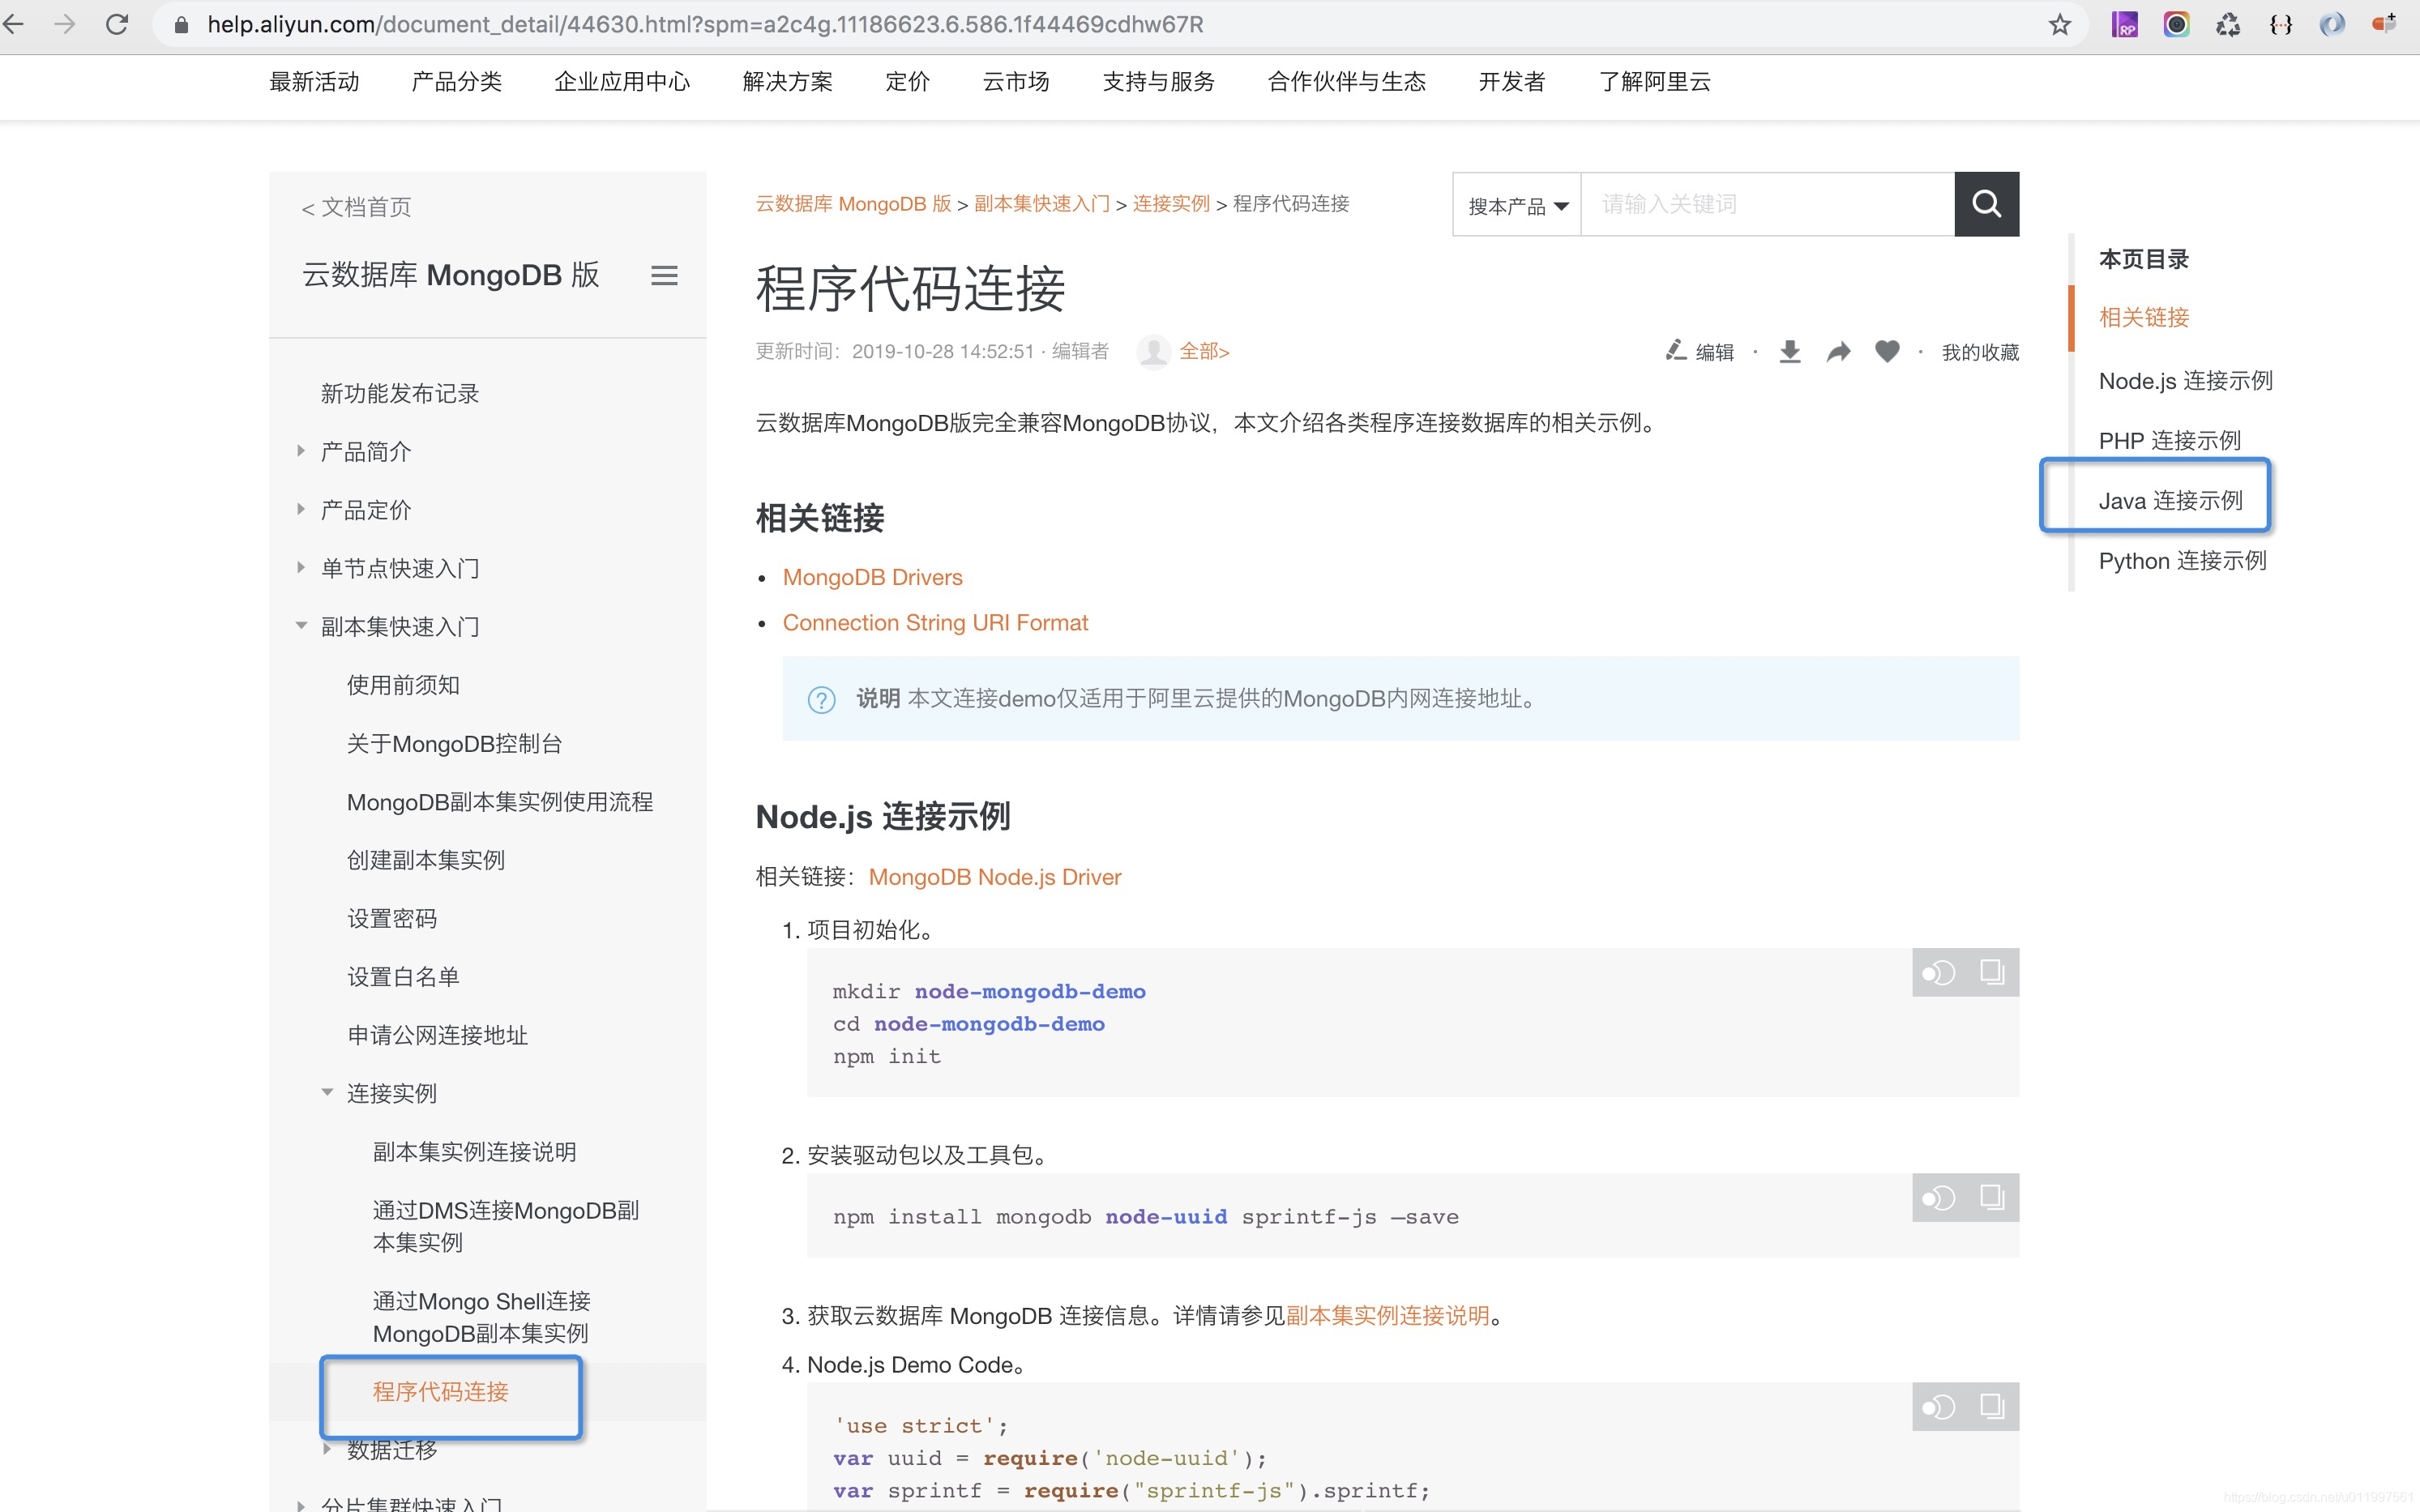Reload the page with refresh icon
Screen dimensions: 2420x1512
pos(117,24)
